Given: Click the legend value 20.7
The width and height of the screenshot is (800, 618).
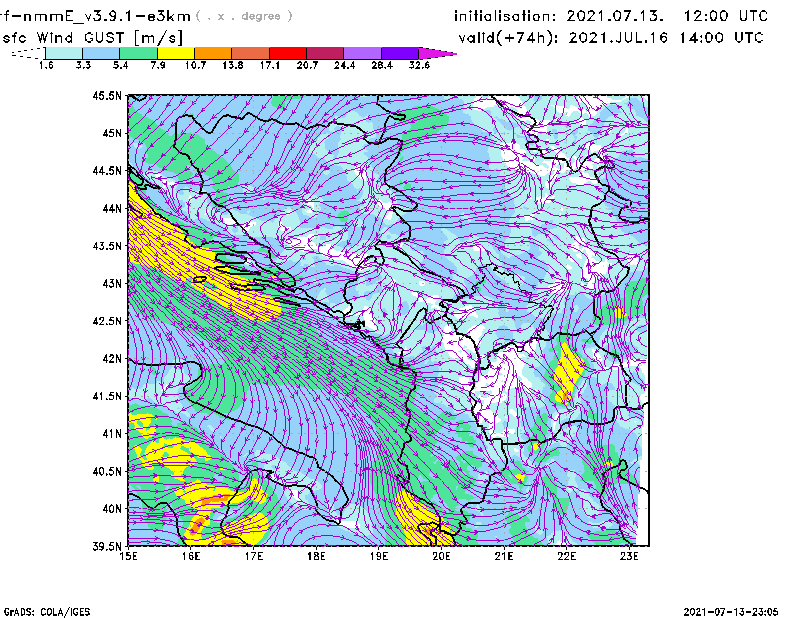Looking at the screenshot, I should point(307,65).
